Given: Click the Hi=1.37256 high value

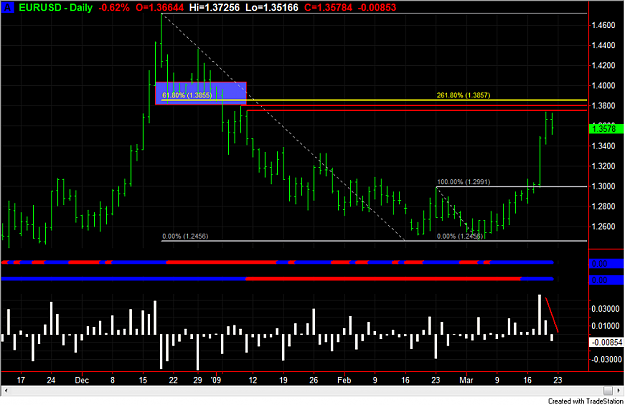Looking at the screenshot, I should pos(214,7).
